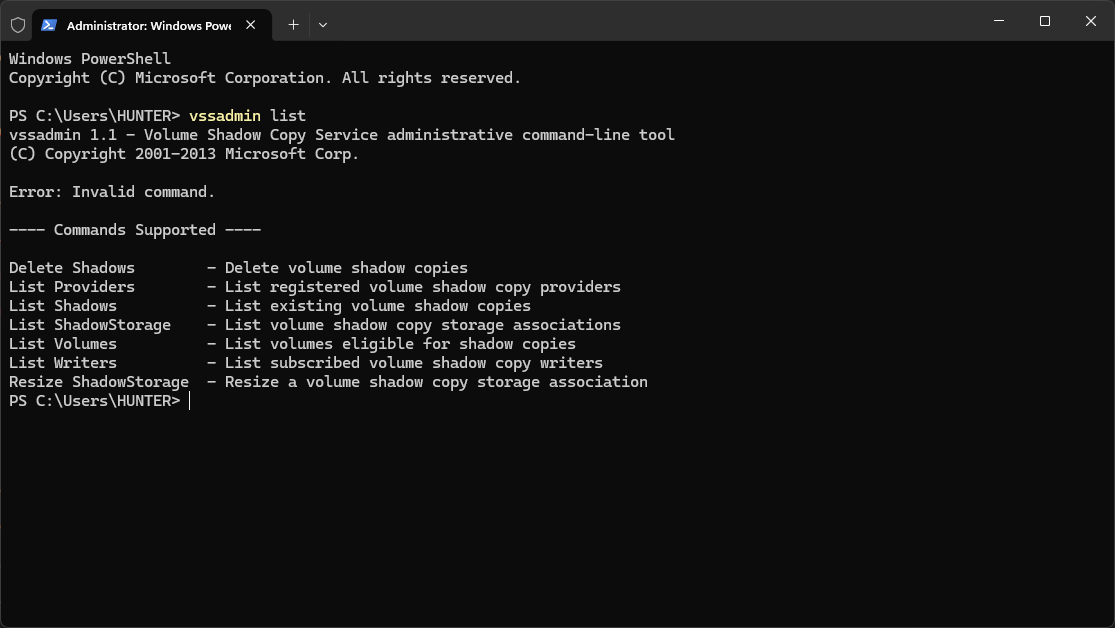
Task: Click the "Windows PowerShell" banner line
Action: [x=90, y=59]
